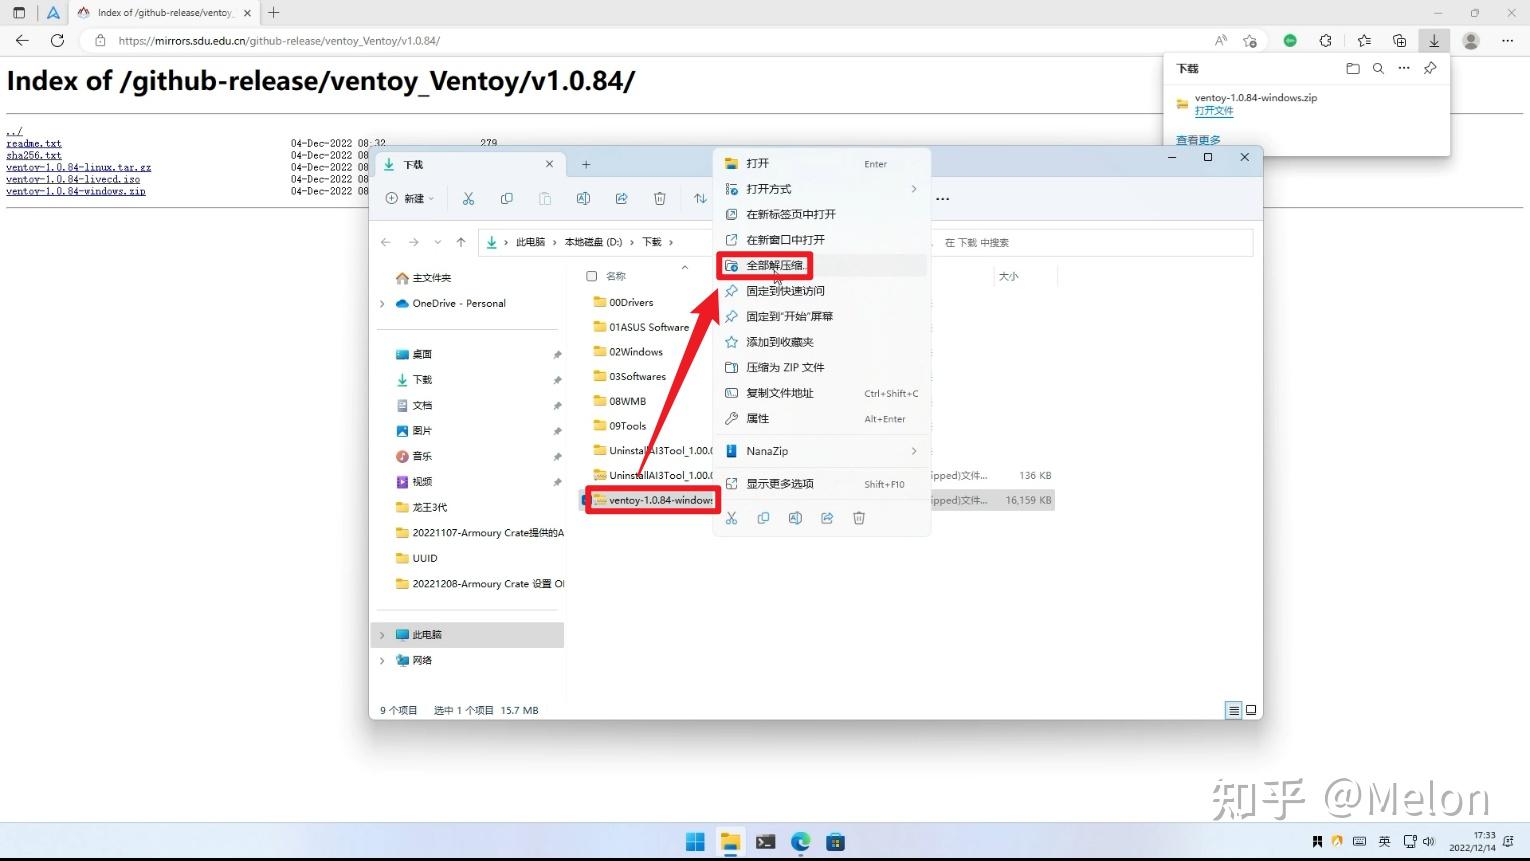Image resolution: width=1530 pixels, height=861 pixels.
Task: Select the Cut icon in File Explorer toolbar
Action: (468, 198)
